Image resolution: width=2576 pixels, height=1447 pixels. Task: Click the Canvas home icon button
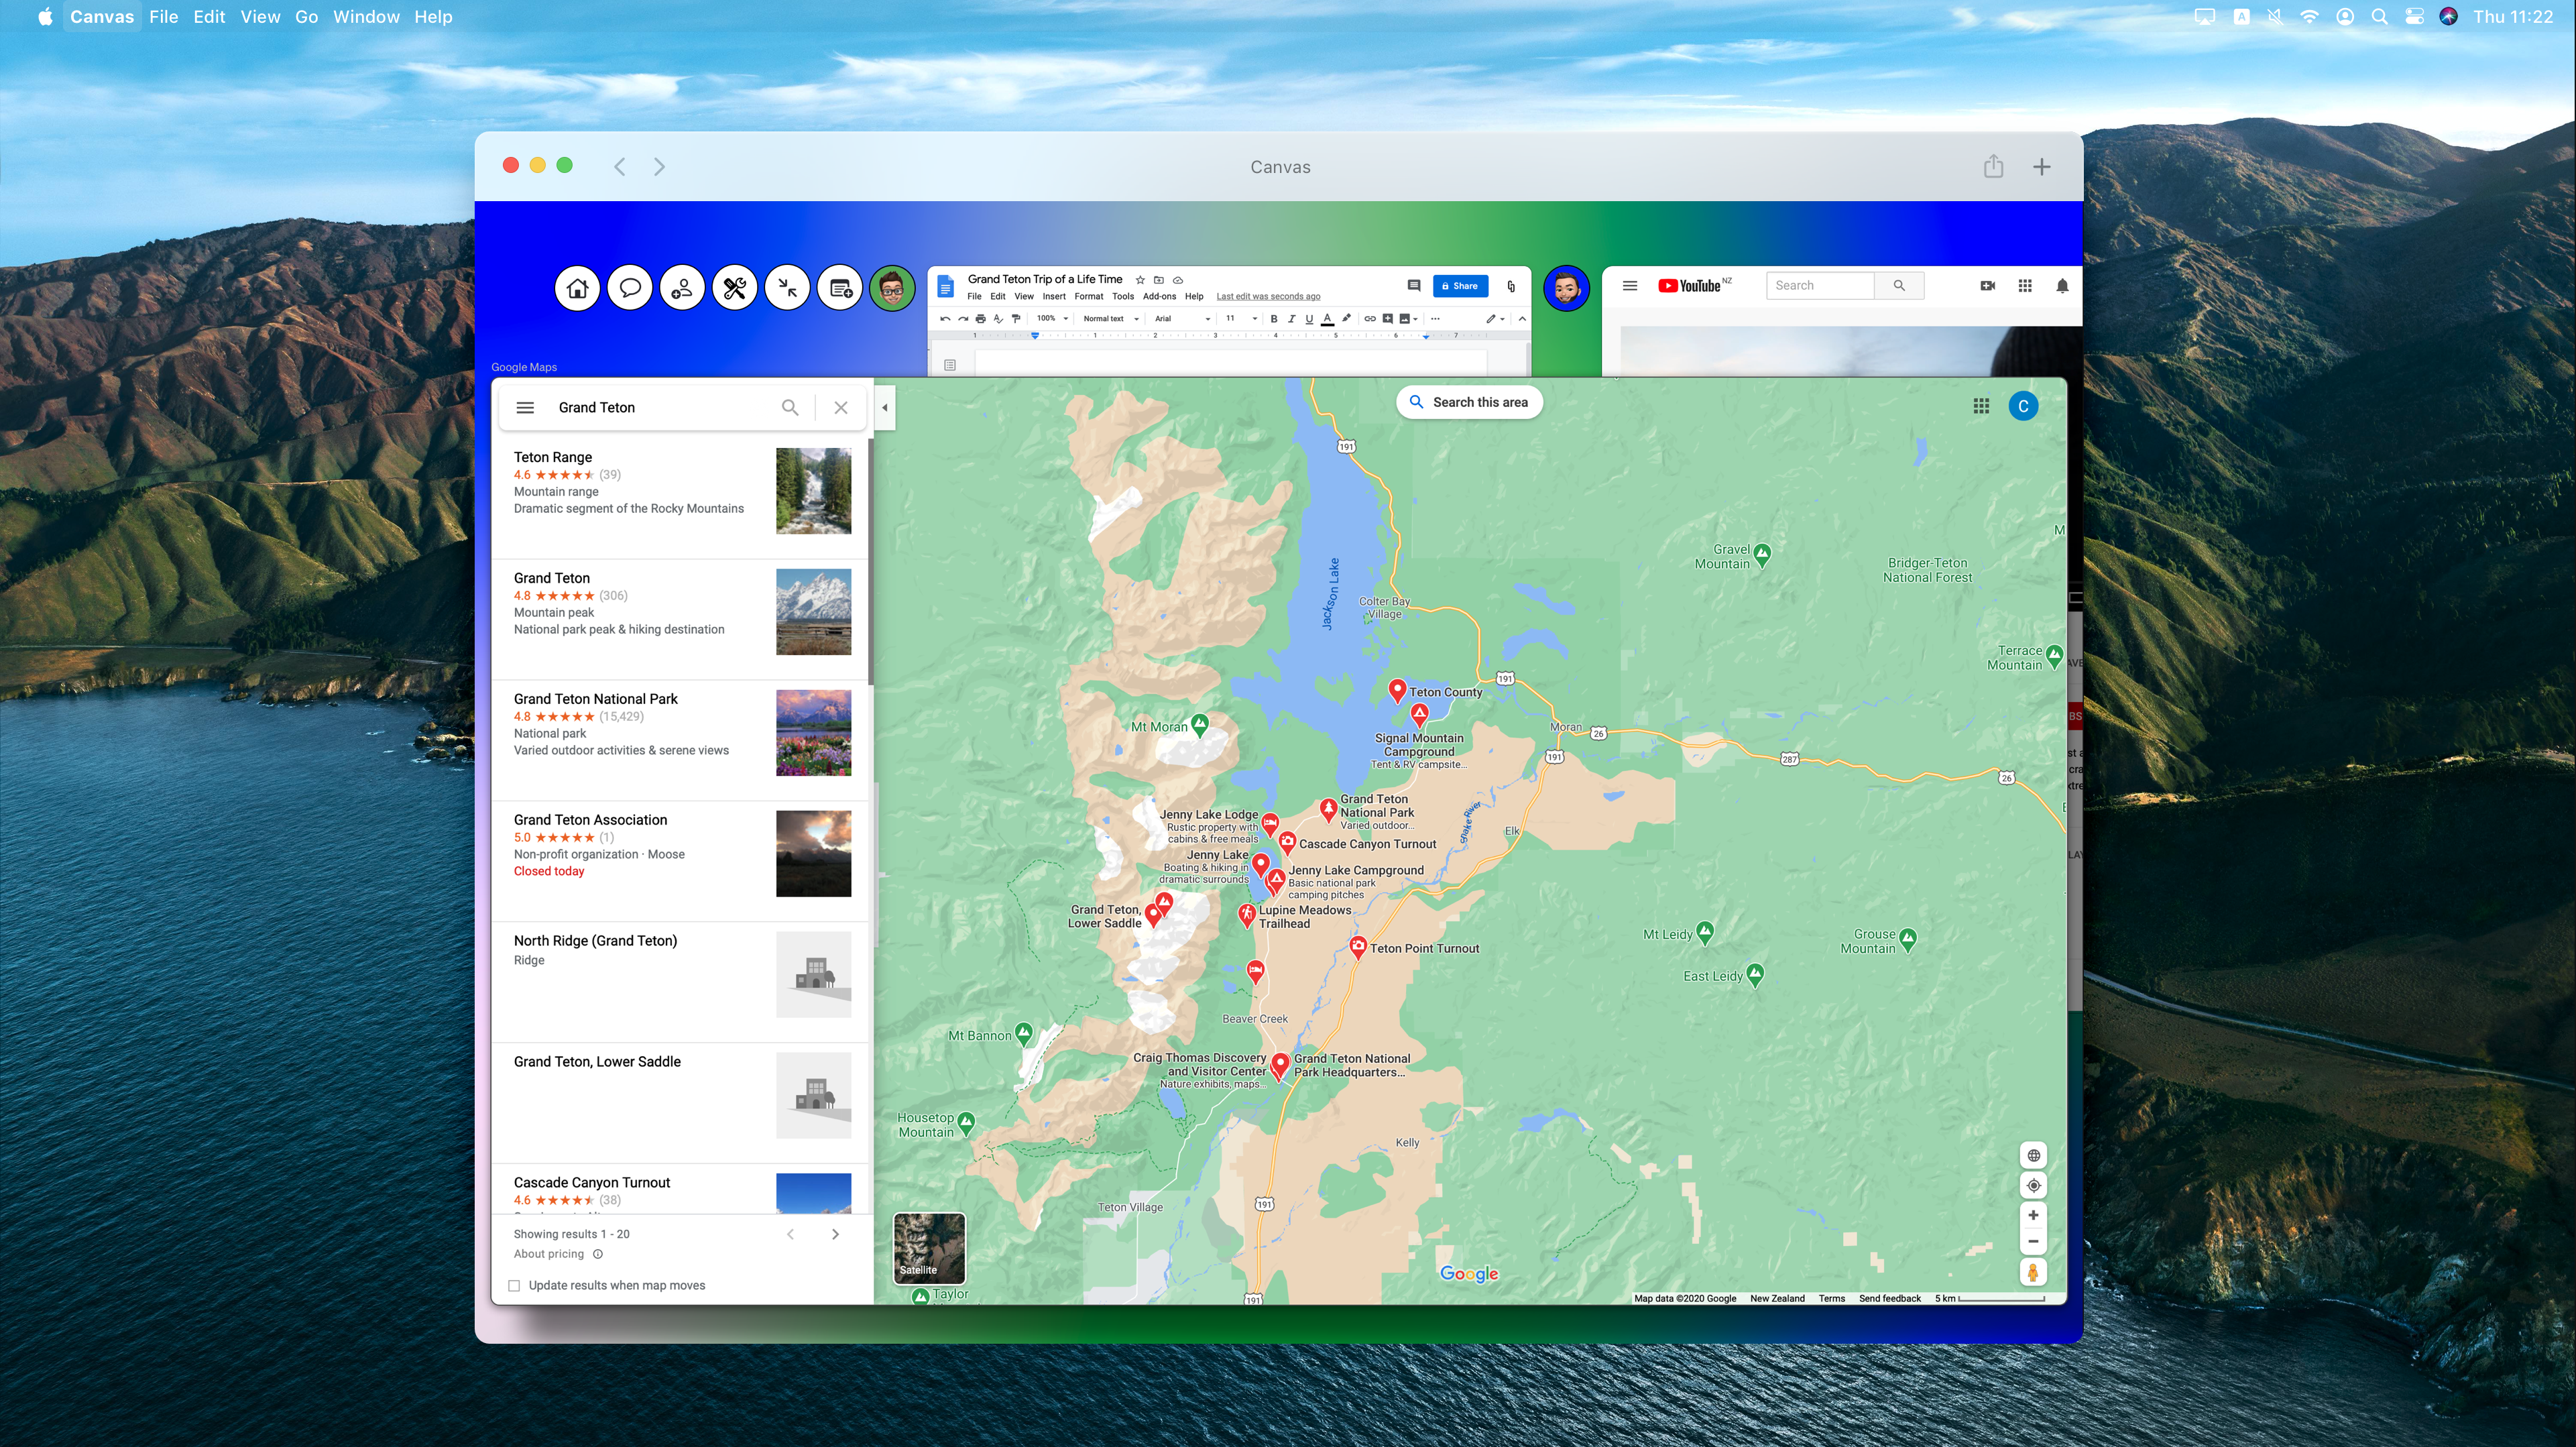577,289
